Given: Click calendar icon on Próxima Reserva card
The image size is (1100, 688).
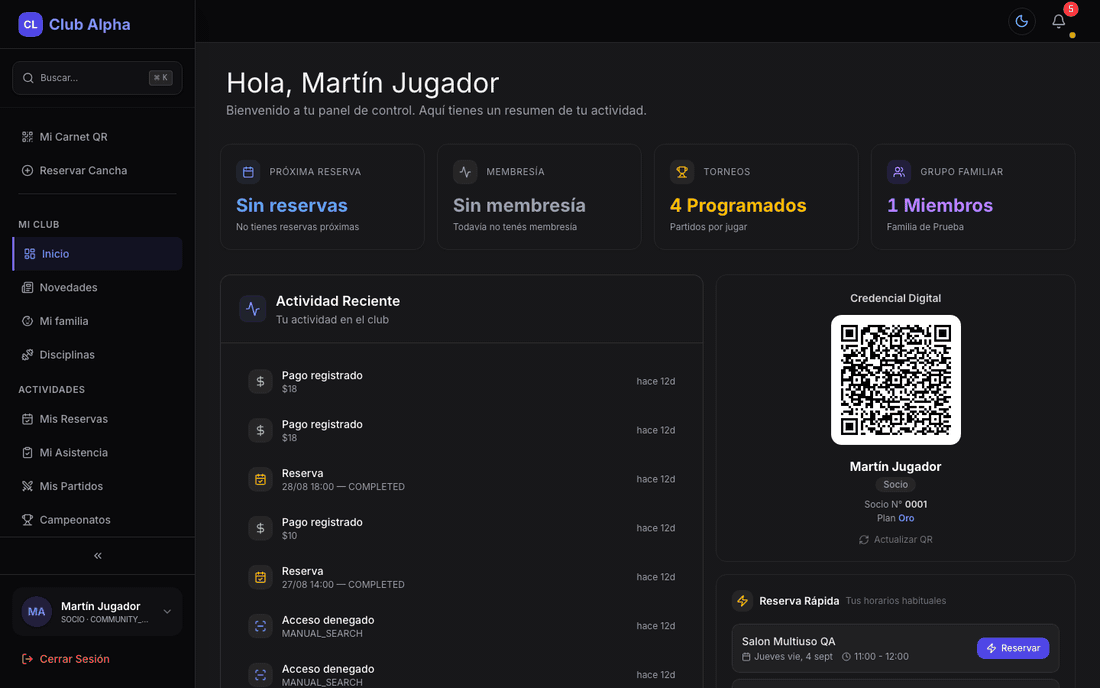Looking at the screenshot, I should click(x=248, y=172).
